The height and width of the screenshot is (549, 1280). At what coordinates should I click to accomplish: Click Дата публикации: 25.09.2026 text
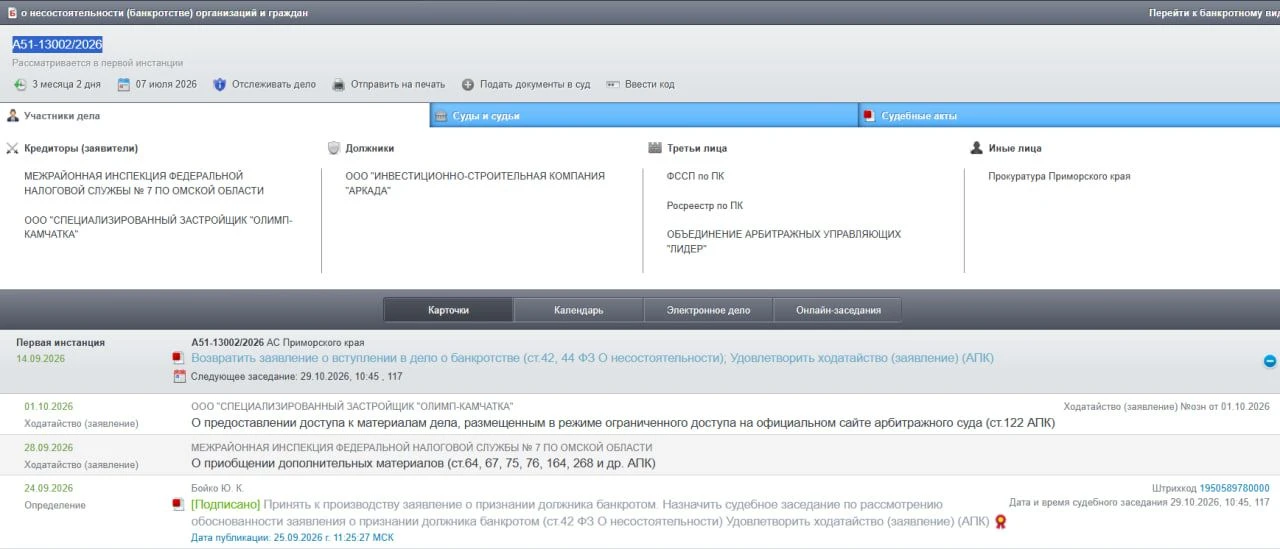click(x=292, y=538)
